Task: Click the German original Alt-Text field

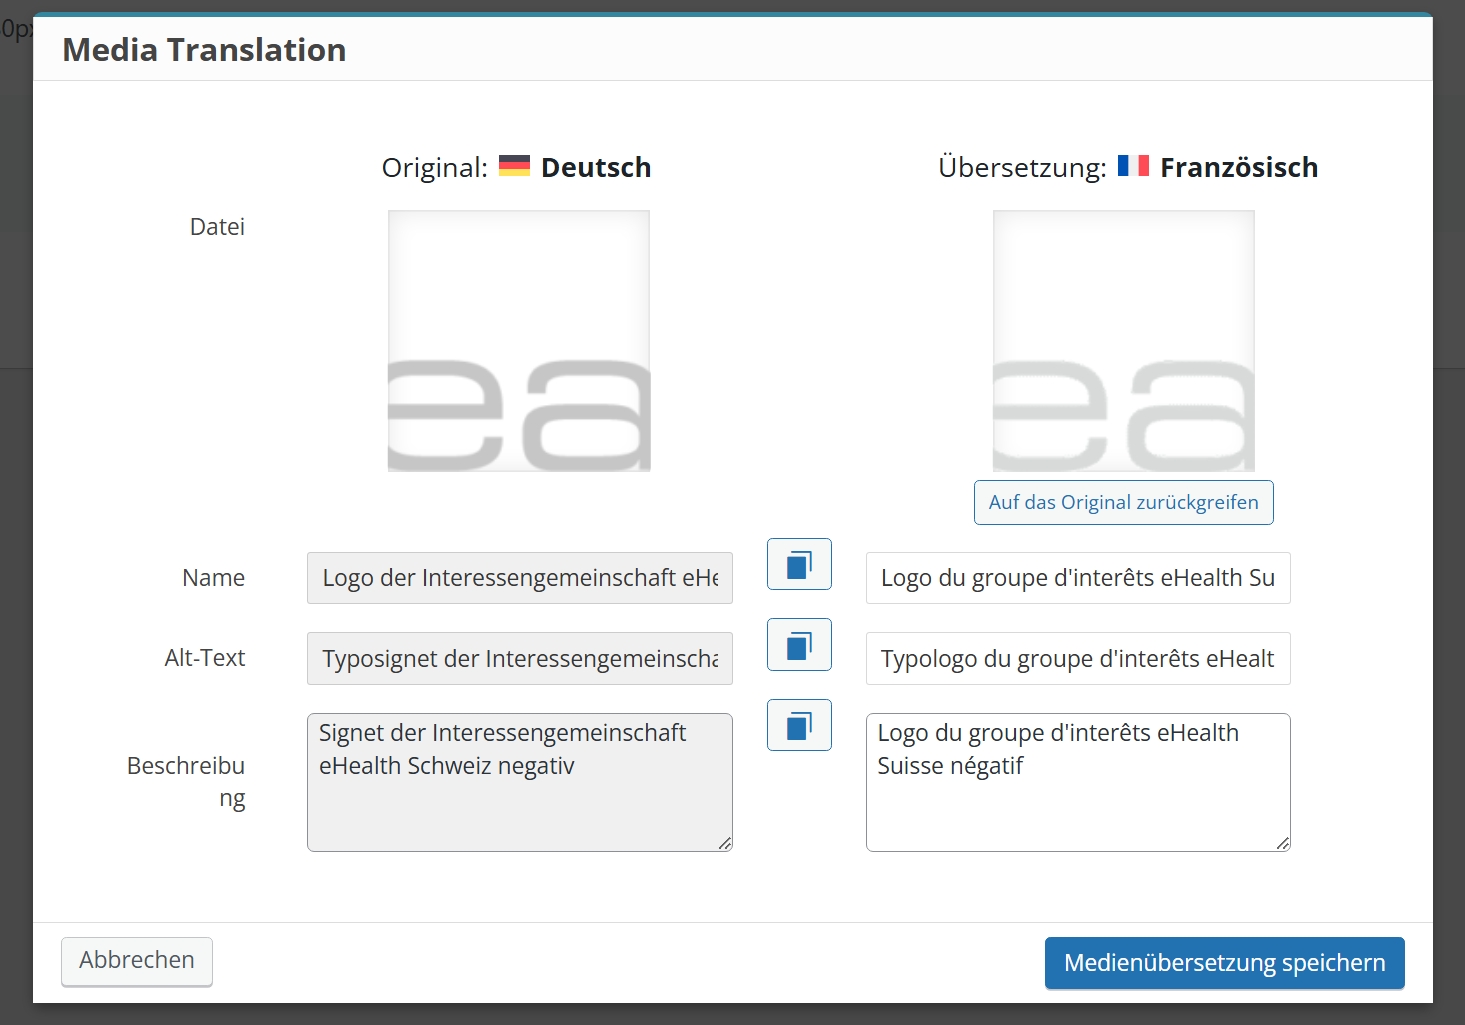Action: [x=520, y=658]
